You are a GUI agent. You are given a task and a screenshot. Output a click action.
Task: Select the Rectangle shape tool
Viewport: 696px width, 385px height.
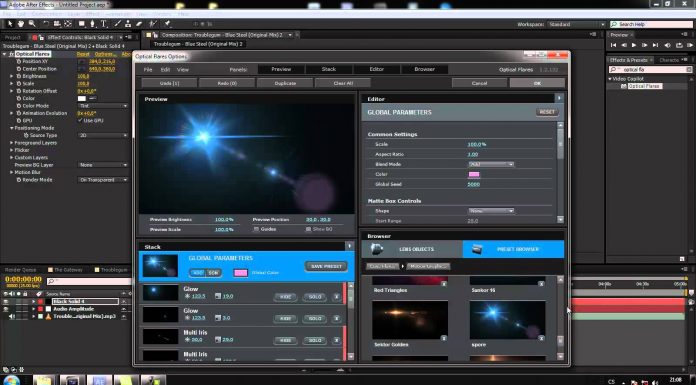82,24
